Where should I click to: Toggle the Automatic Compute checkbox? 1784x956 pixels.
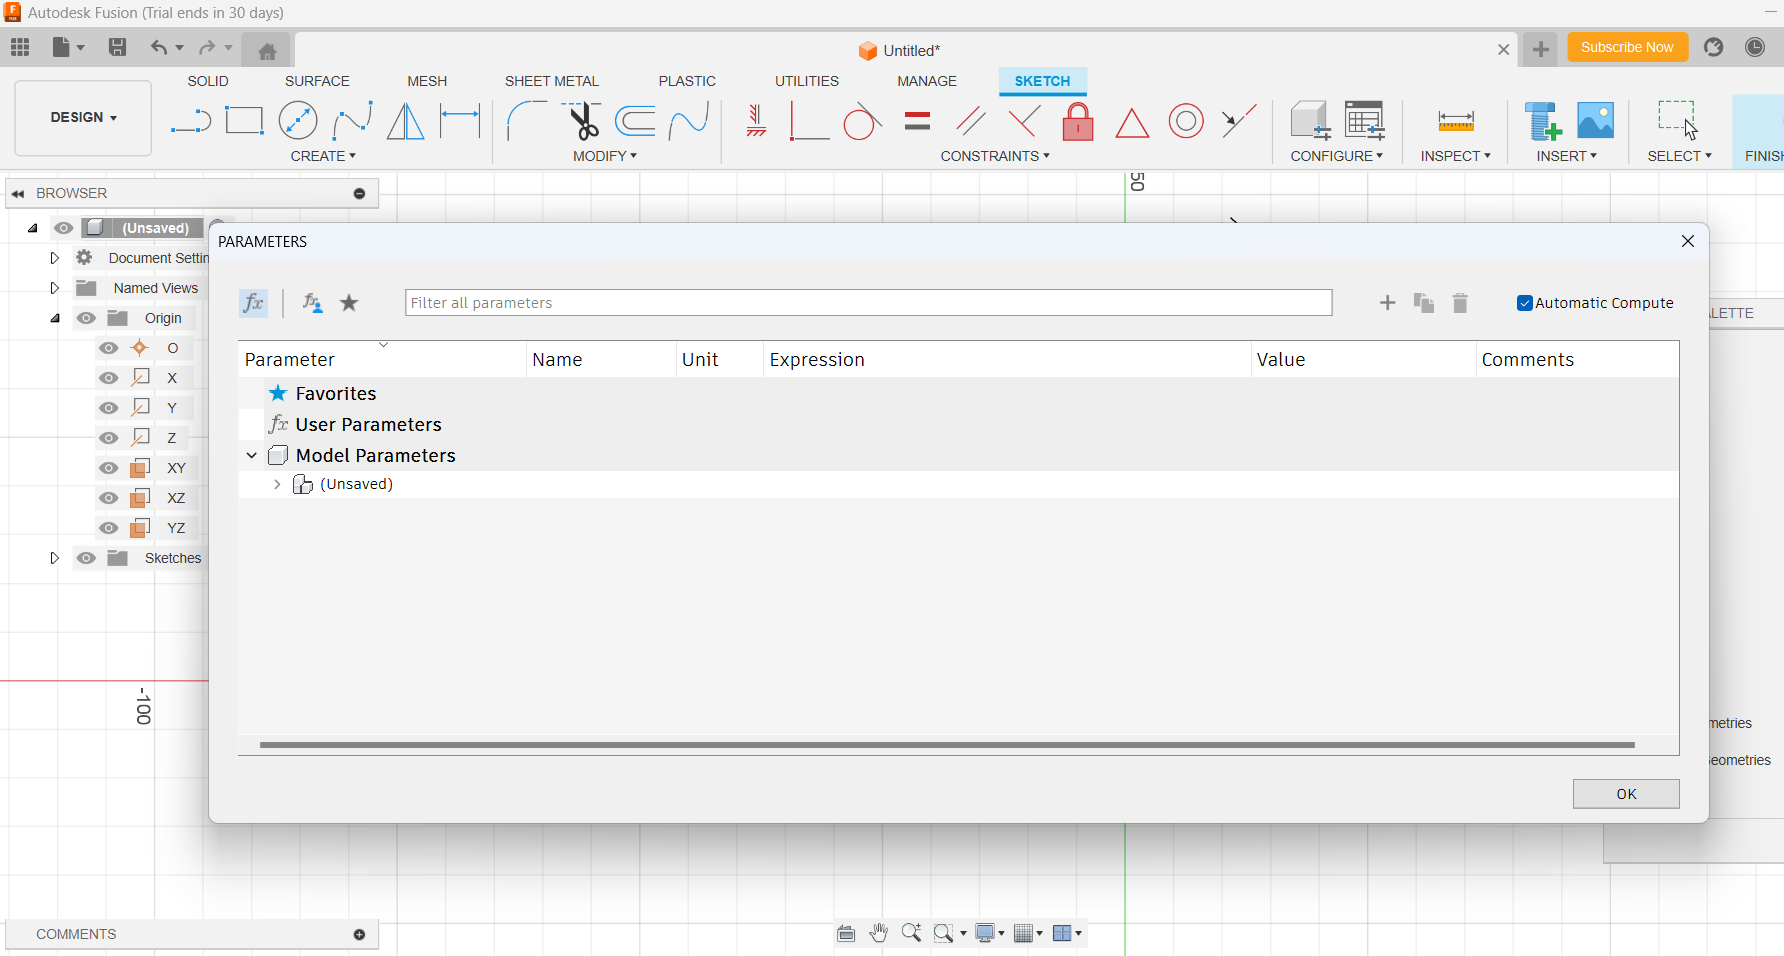click(1525, 303)
